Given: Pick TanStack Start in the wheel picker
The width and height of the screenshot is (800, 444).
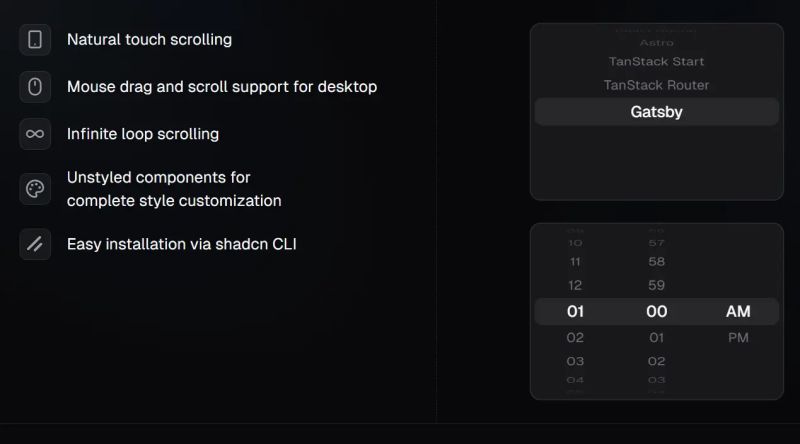Looking at the screenshot, I should click(656, 62).
